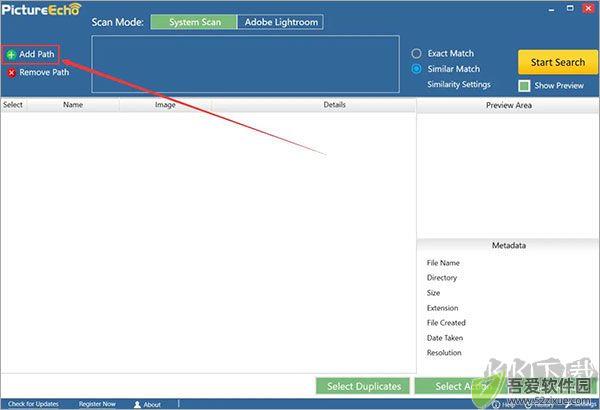Minimize the PictureEcho window
Image resolution: width=600 pixels, height=410 pixels.
pos(551,9)
